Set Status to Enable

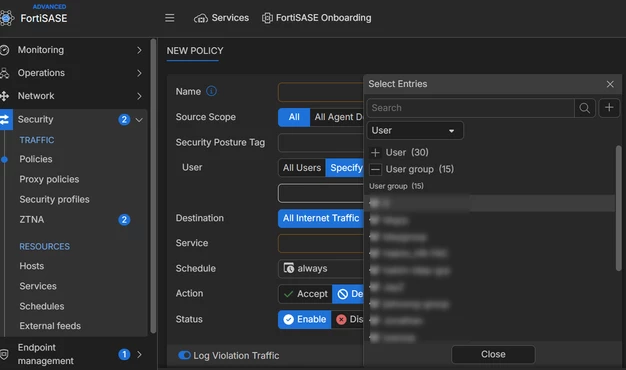click(305, 319)
